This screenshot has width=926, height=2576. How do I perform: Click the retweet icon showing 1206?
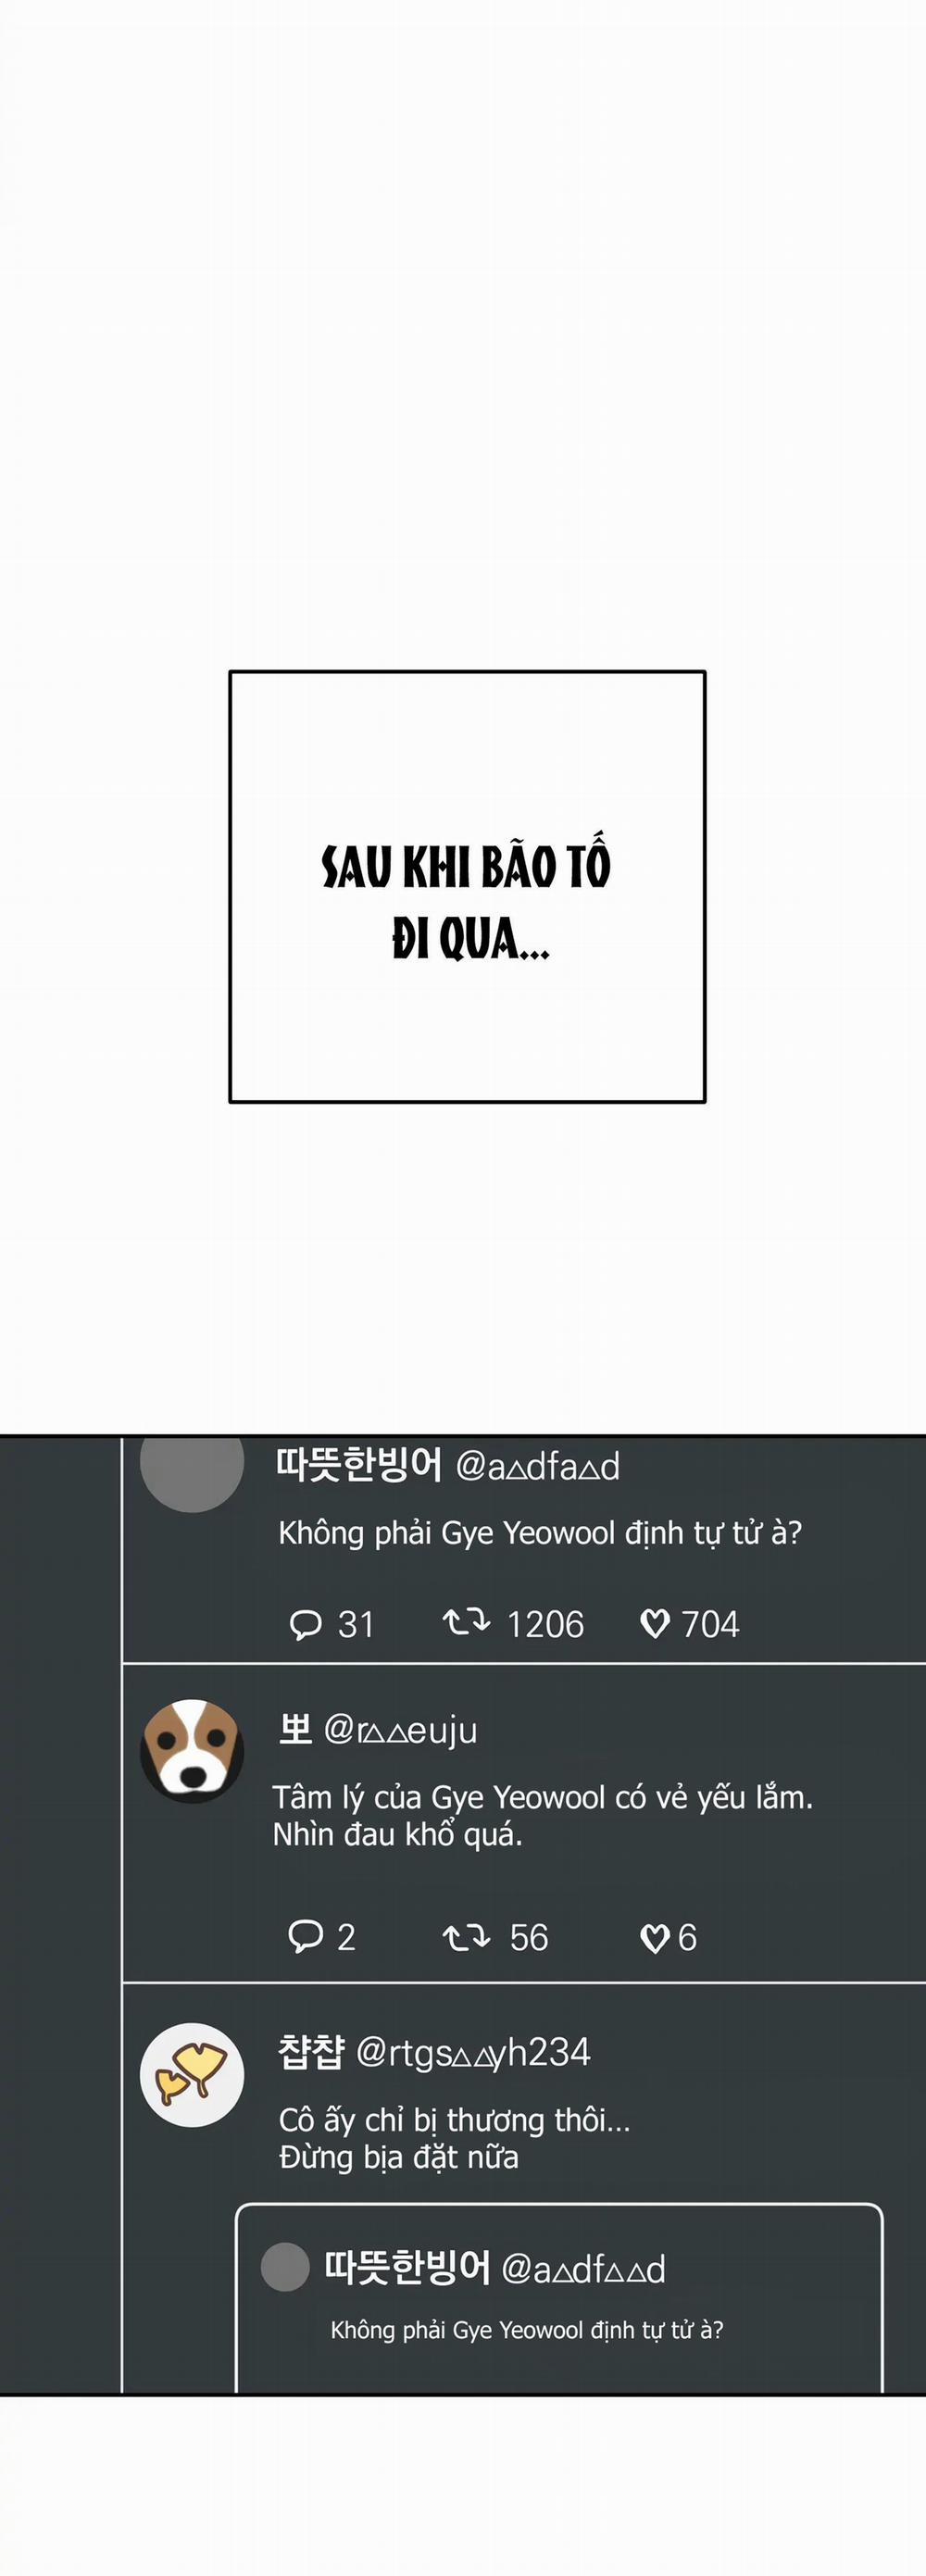pos(466,1622)
